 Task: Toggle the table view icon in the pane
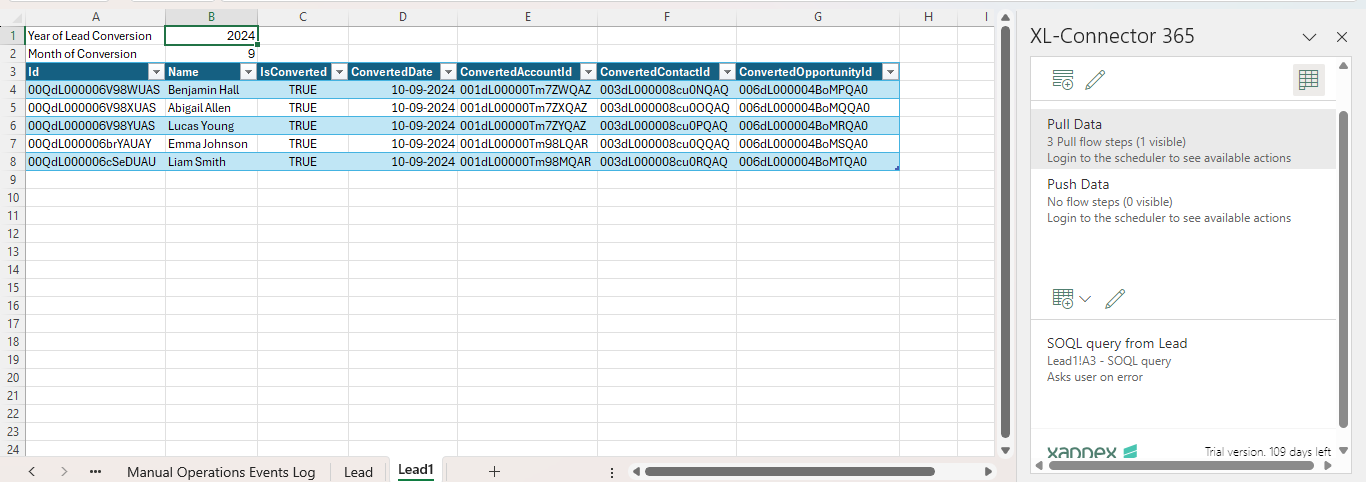click(x=1308, y=81)
